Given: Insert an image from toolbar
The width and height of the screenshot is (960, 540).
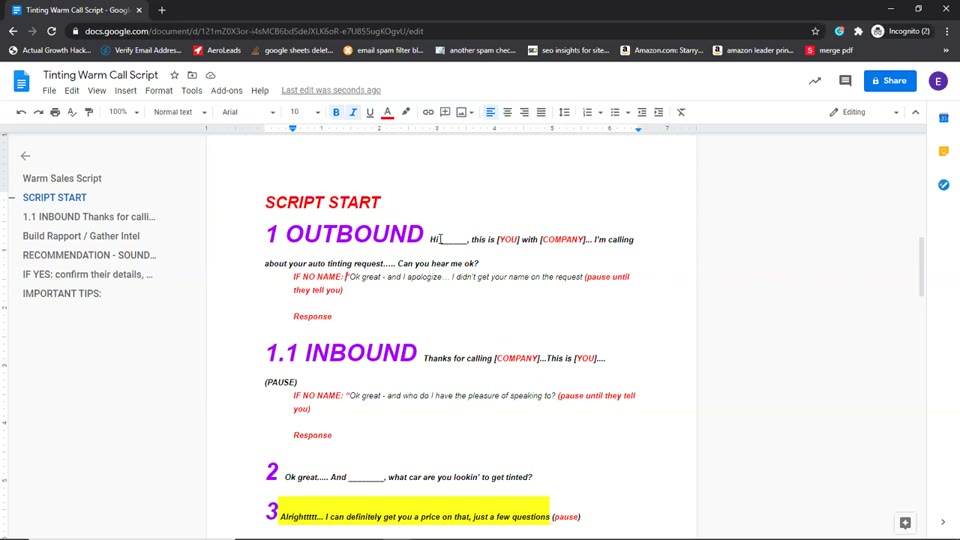Looking at the screenshot, I should [x=462, y=112].
